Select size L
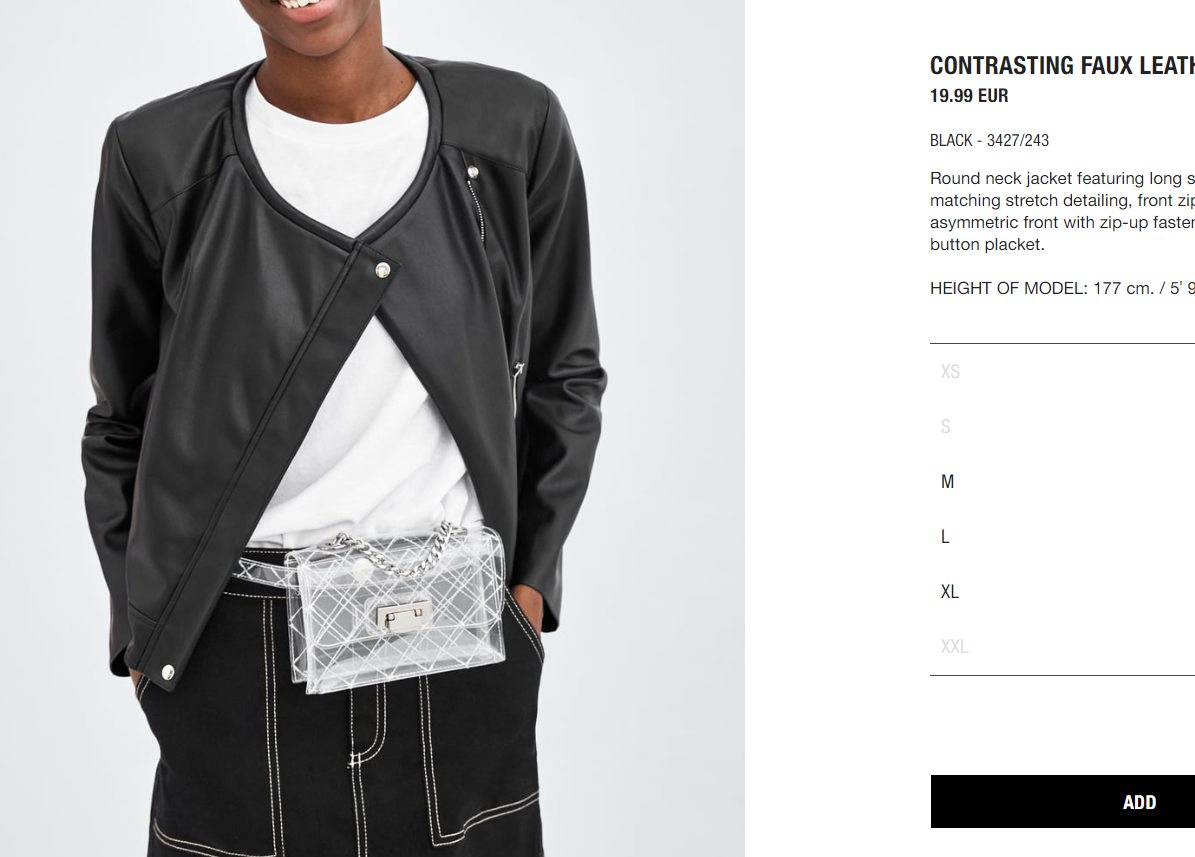Screen dimensions: 1195x857 pos(1062,537)
